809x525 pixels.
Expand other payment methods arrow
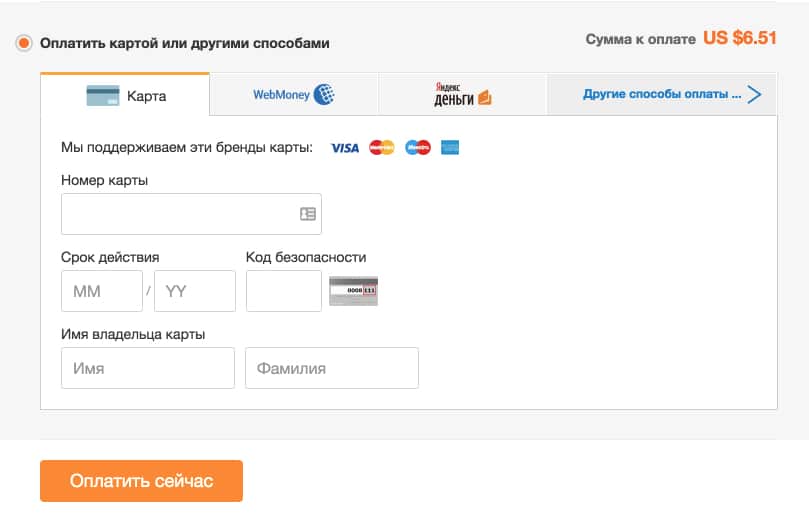click(x=754, y=95)
